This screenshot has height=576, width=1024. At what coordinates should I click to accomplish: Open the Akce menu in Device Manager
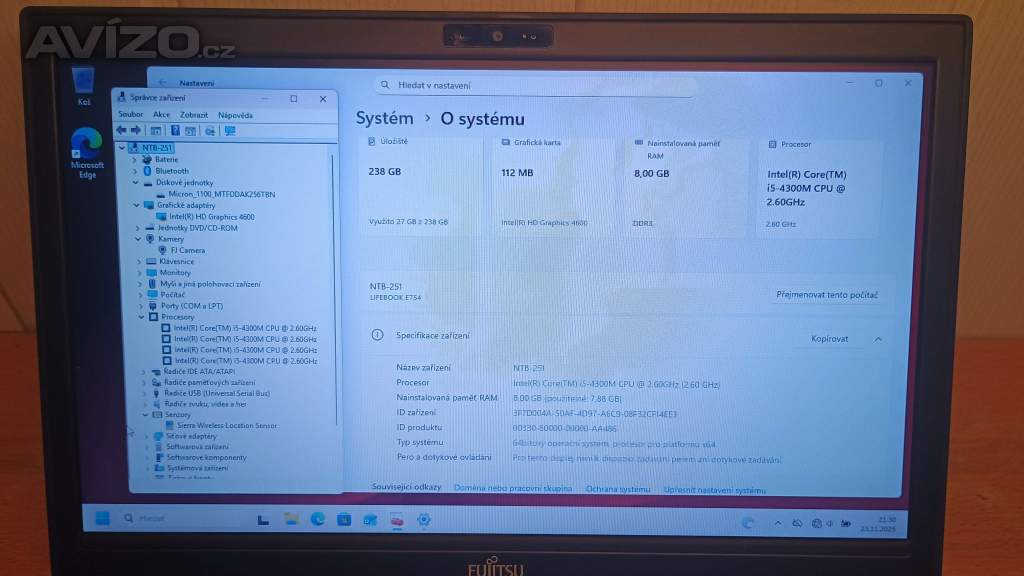click(x=161, y=115)
